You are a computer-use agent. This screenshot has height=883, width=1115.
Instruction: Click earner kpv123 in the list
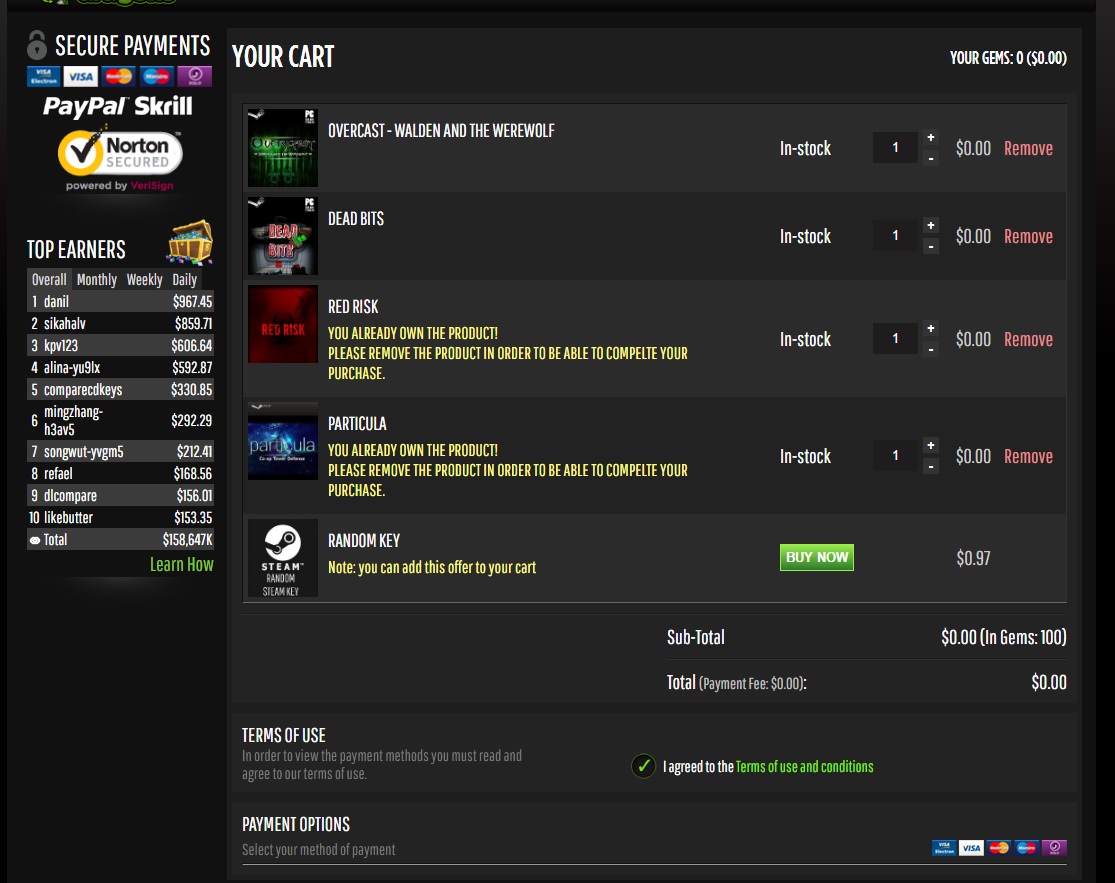coord(120,346)
